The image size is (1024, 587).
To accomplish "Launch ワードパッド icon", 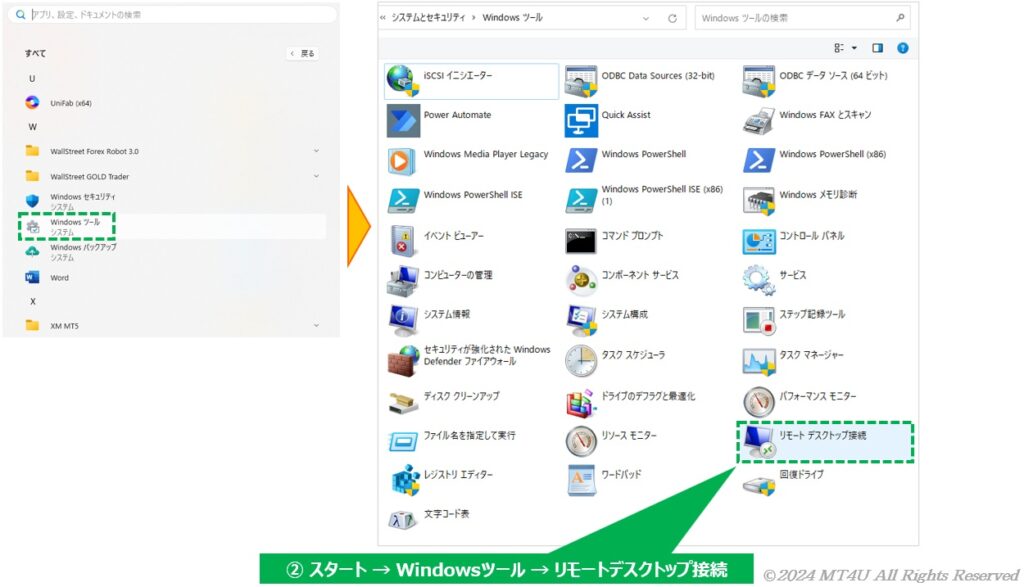I will (581, 481).
